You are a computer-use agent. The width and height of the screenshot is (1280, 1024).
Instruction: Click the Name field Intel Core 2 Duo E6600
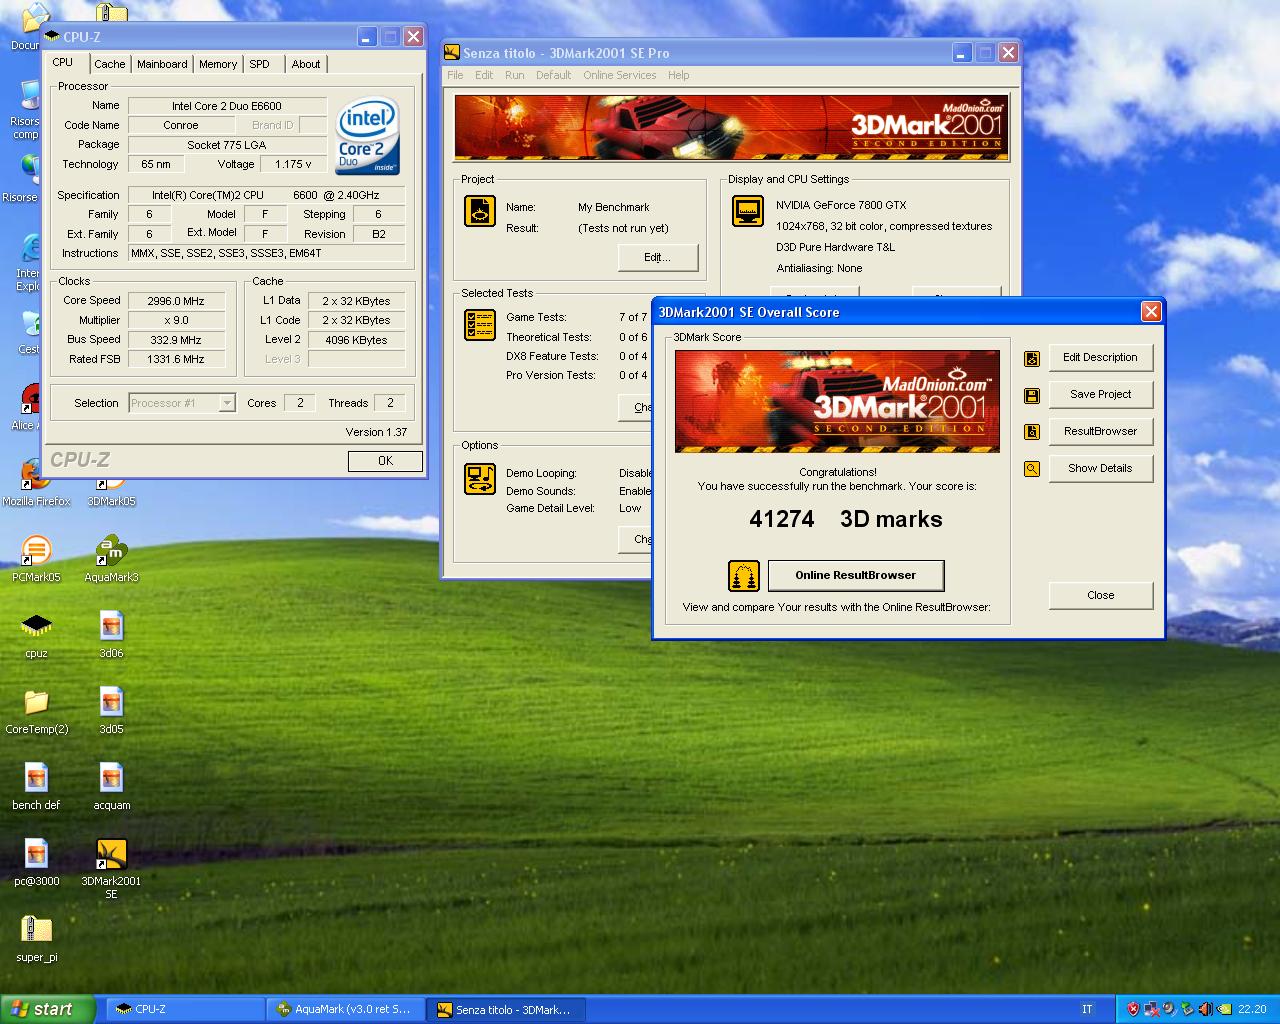(x=227, y=106)
